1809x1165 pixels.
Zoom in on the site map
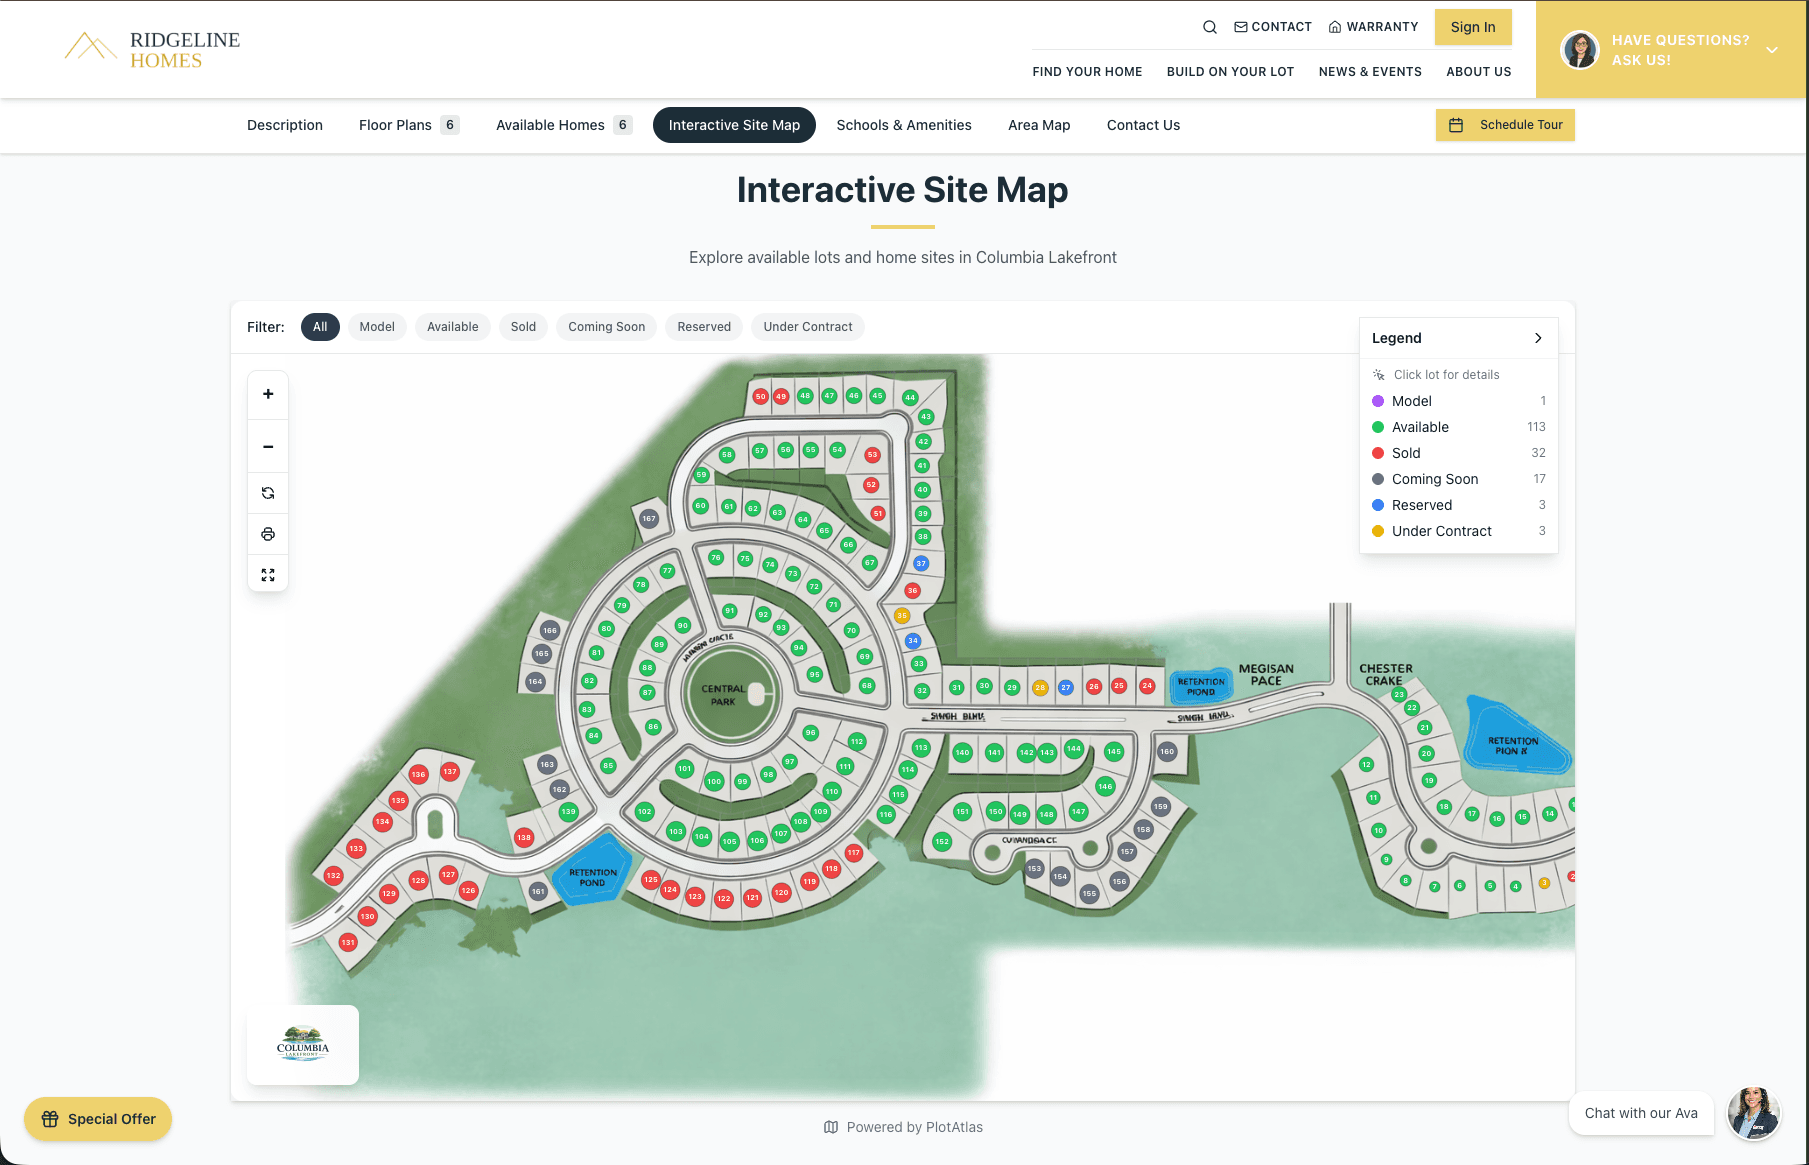tap(267, 393)
